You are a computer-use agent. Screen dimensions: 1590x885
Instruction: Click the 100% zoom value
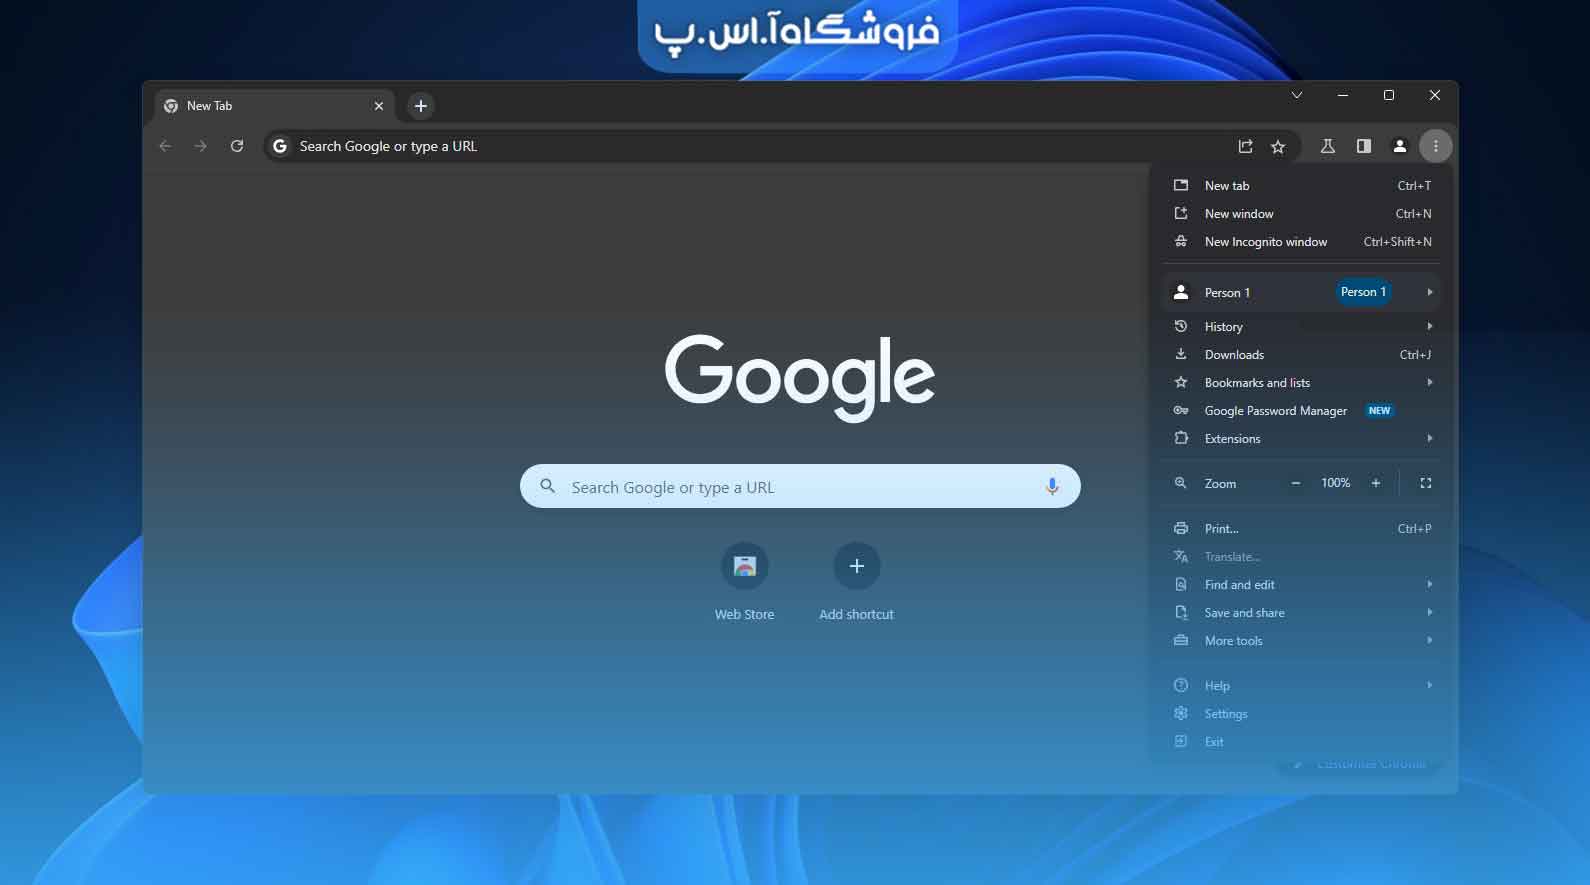tap(1335, 483)
